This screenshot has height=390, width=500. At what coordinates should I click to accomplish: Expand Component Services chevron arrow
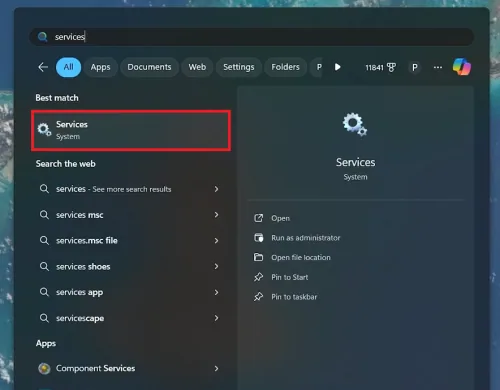[x=216, y=368]
